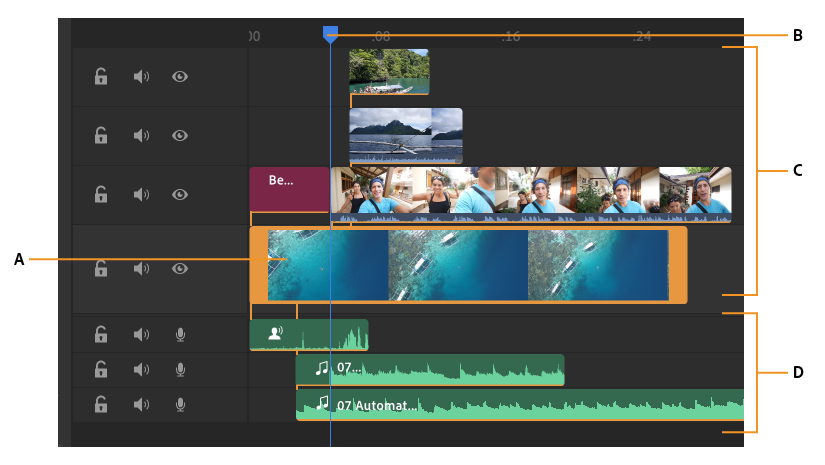The height and width of the screenshot is (465, 825).
Task: Mute the middle music audio track
Action: (141, 370)
